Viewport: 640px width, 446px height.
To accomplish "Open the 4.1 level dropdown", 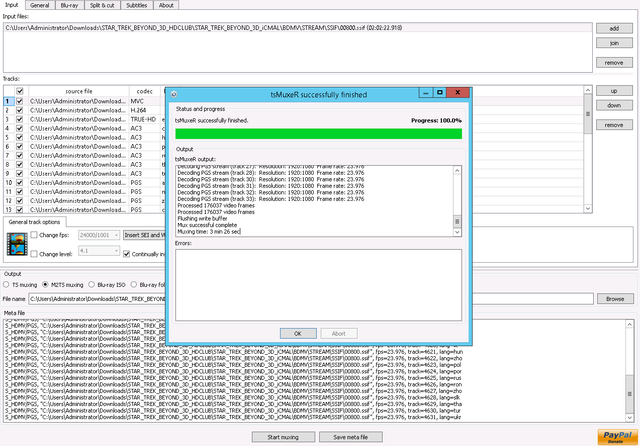I will (99, 251).
